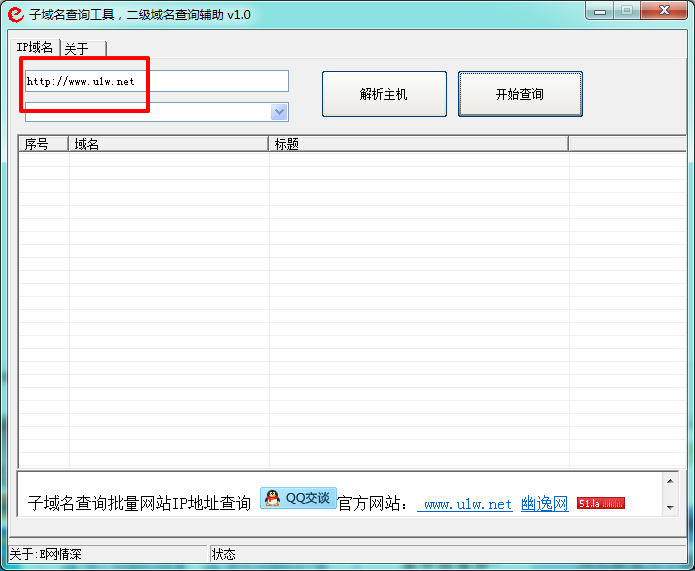Click the 开始查询 button

coord(520,94)
